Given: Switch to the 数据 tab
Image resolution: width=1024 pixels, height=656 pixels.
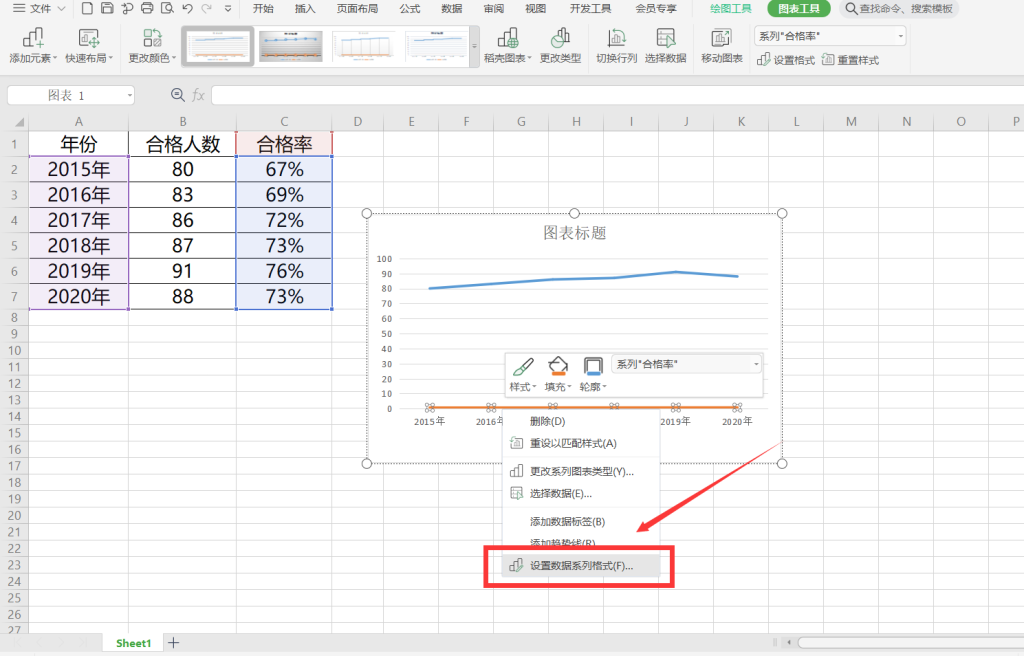Looking at the screenshot, I should [x=452, y=8].
